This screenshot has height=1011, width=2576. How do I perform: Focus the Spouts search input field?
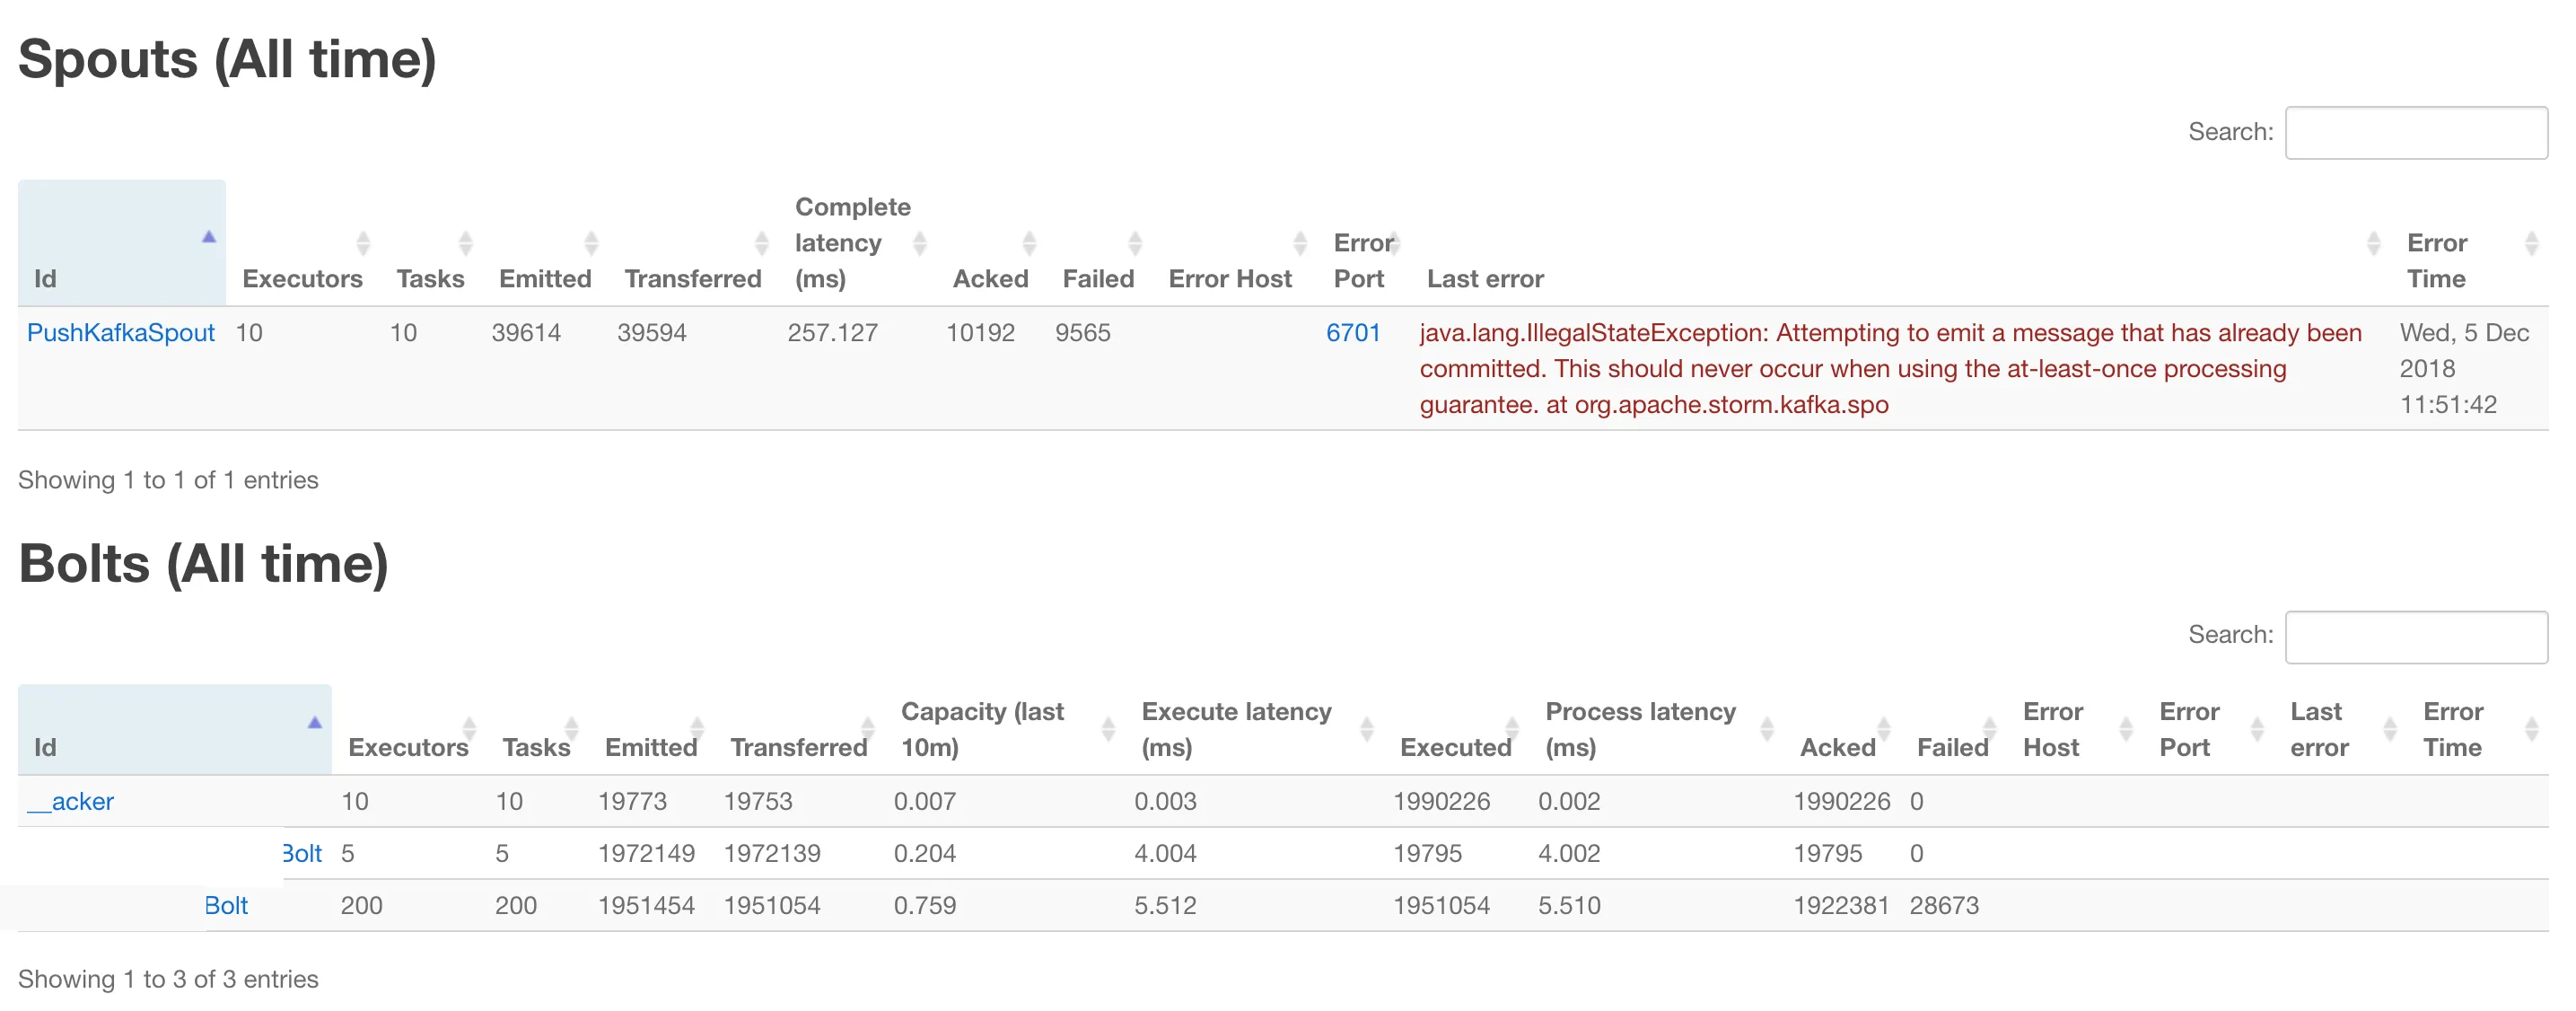pyautogui.click(x=2415, y=133)
